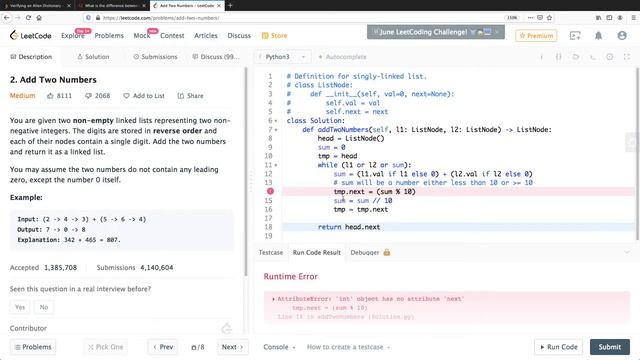640x360 pixels.
Task: Toggle fullscreen editor icon
Action: pos(627,57)
